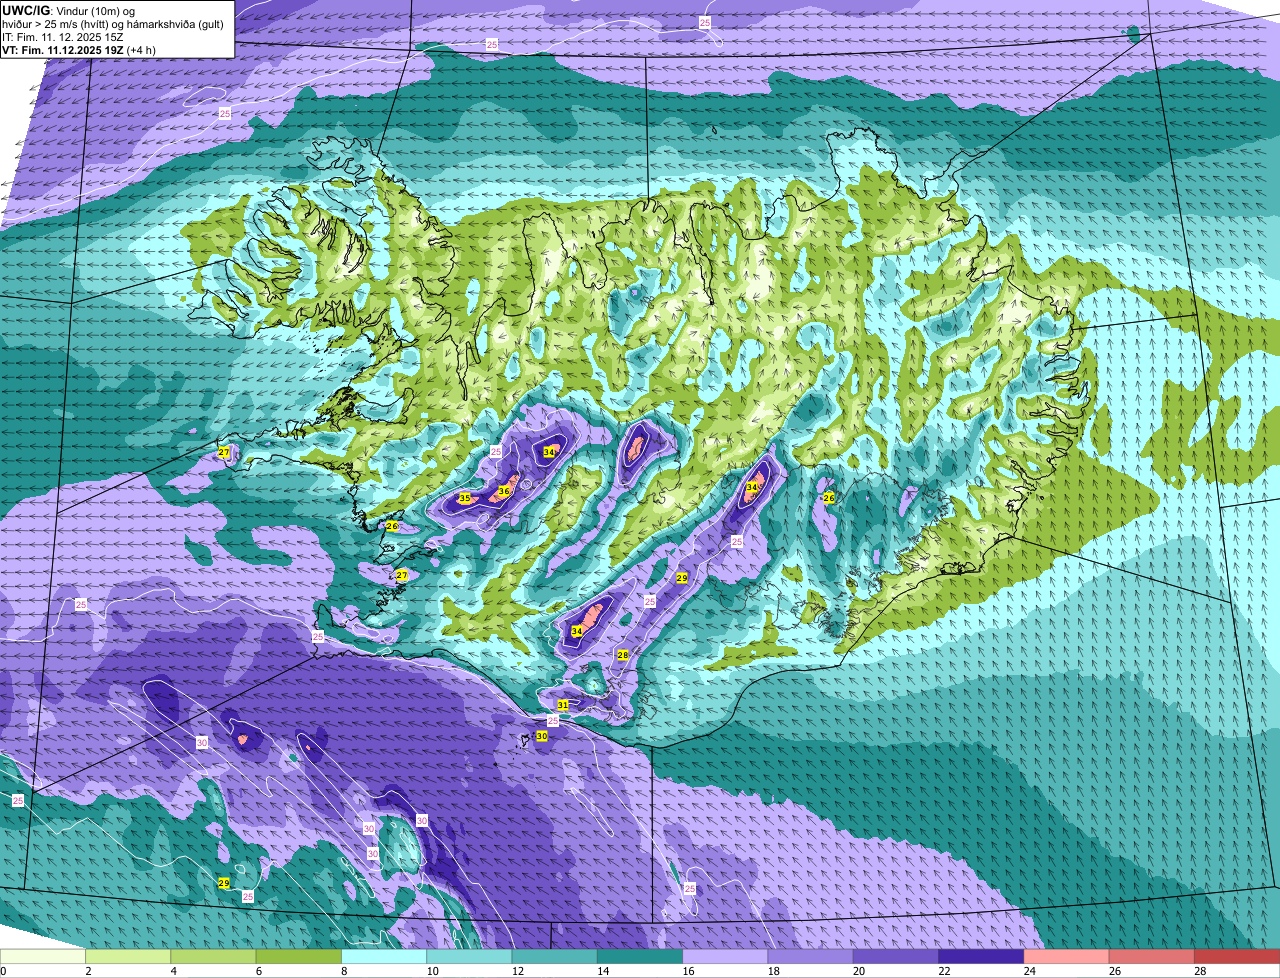Click the 24–26 m/s light pink legend swatch
Image resolution: width=1280 pixels, height=978 pixels.
[x=1067, y=956]
